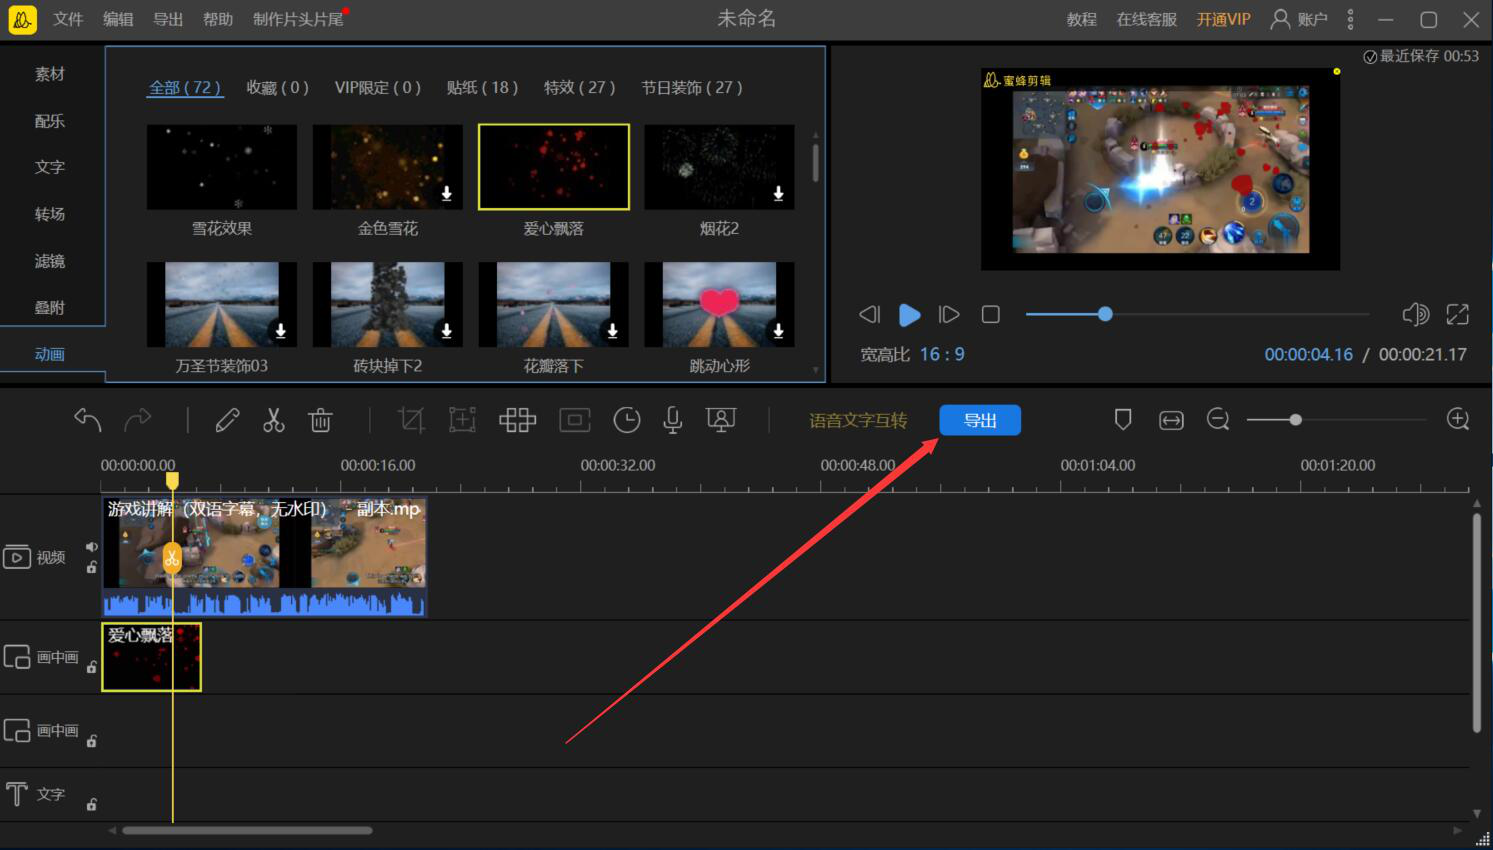The width and height of the screenshot is (1493, 850).
Task: Mute the video track speaker icon
Action: (x=92, y=547)
